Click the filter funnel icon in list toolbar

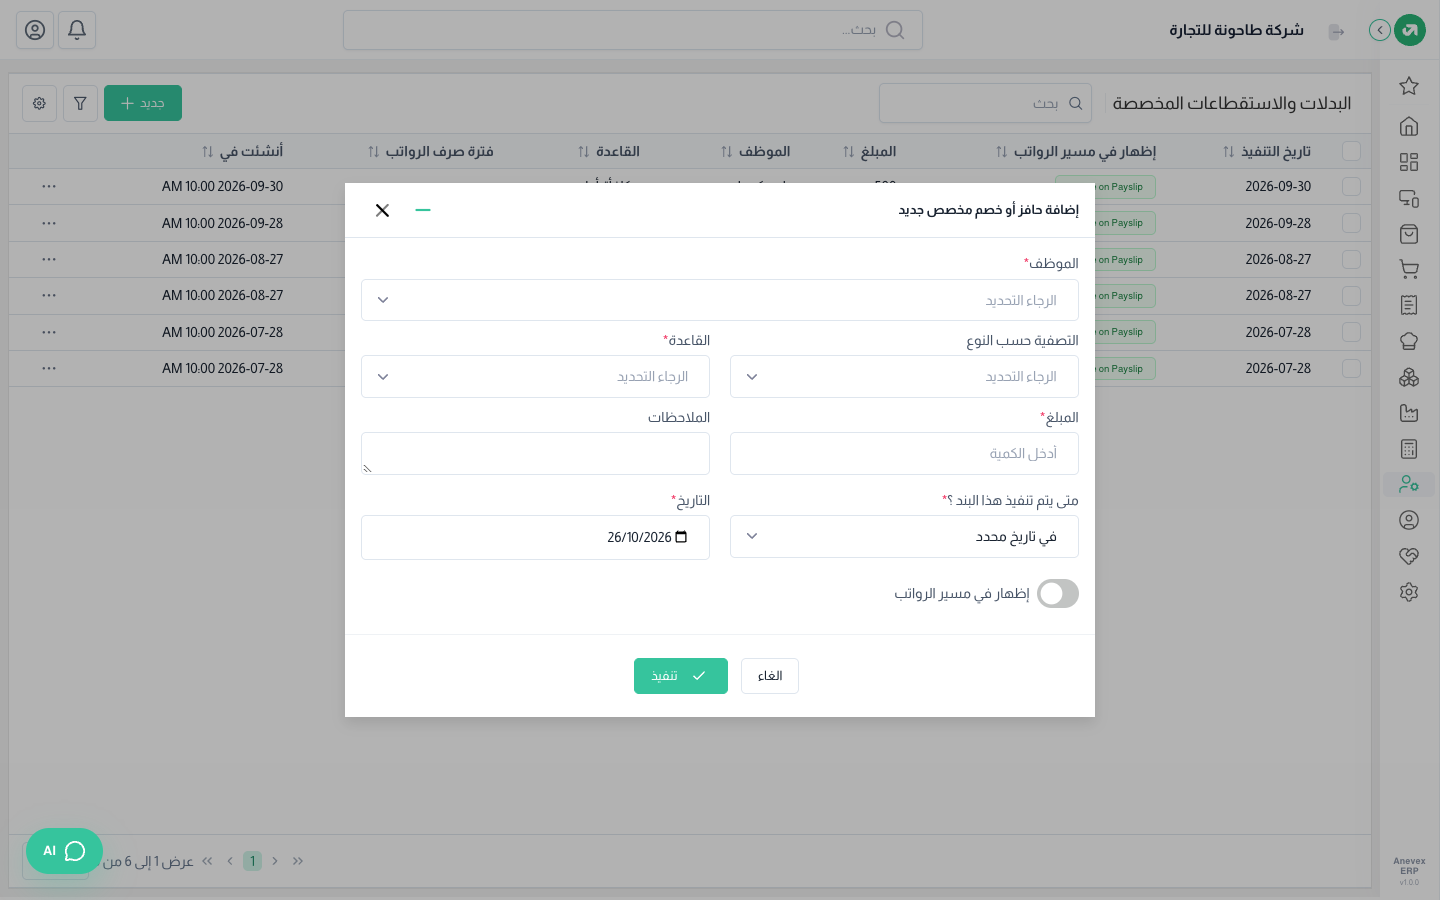click(80, 103)
